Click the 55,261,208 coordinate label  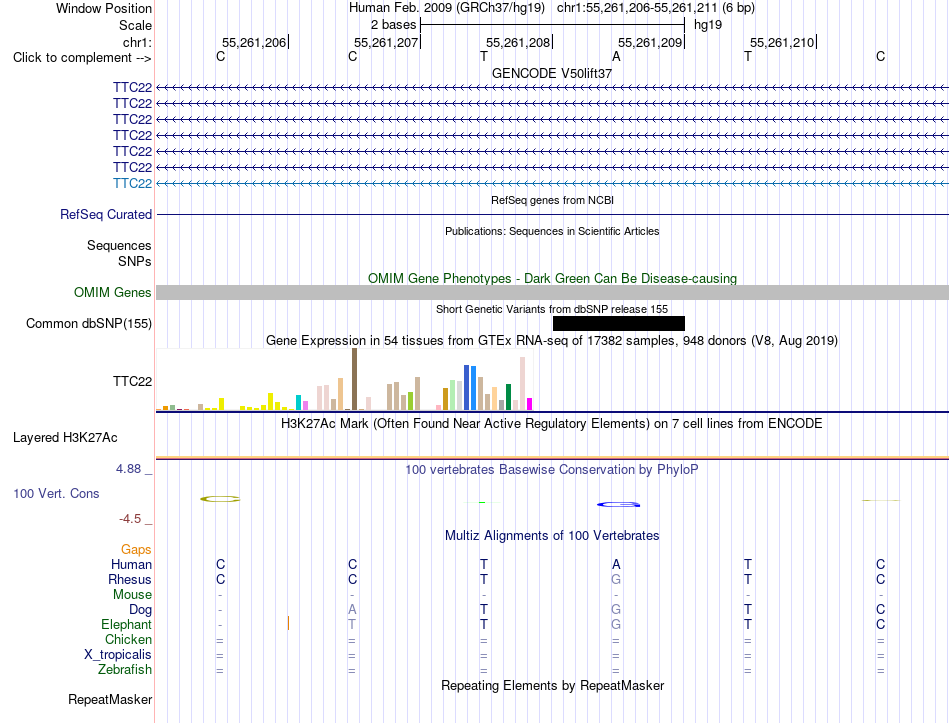[x=518, y=42]
